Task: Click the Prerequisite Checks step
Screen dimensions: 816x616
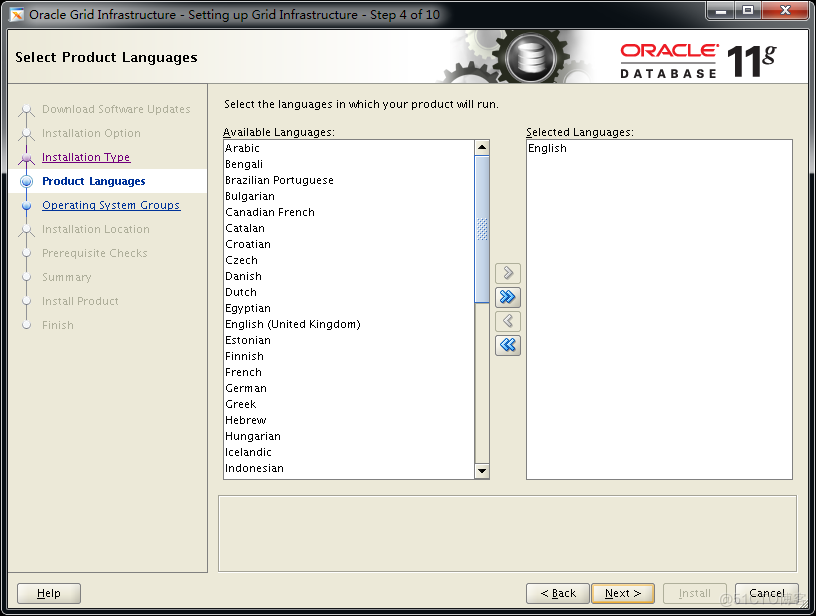Action: [95, 253]
